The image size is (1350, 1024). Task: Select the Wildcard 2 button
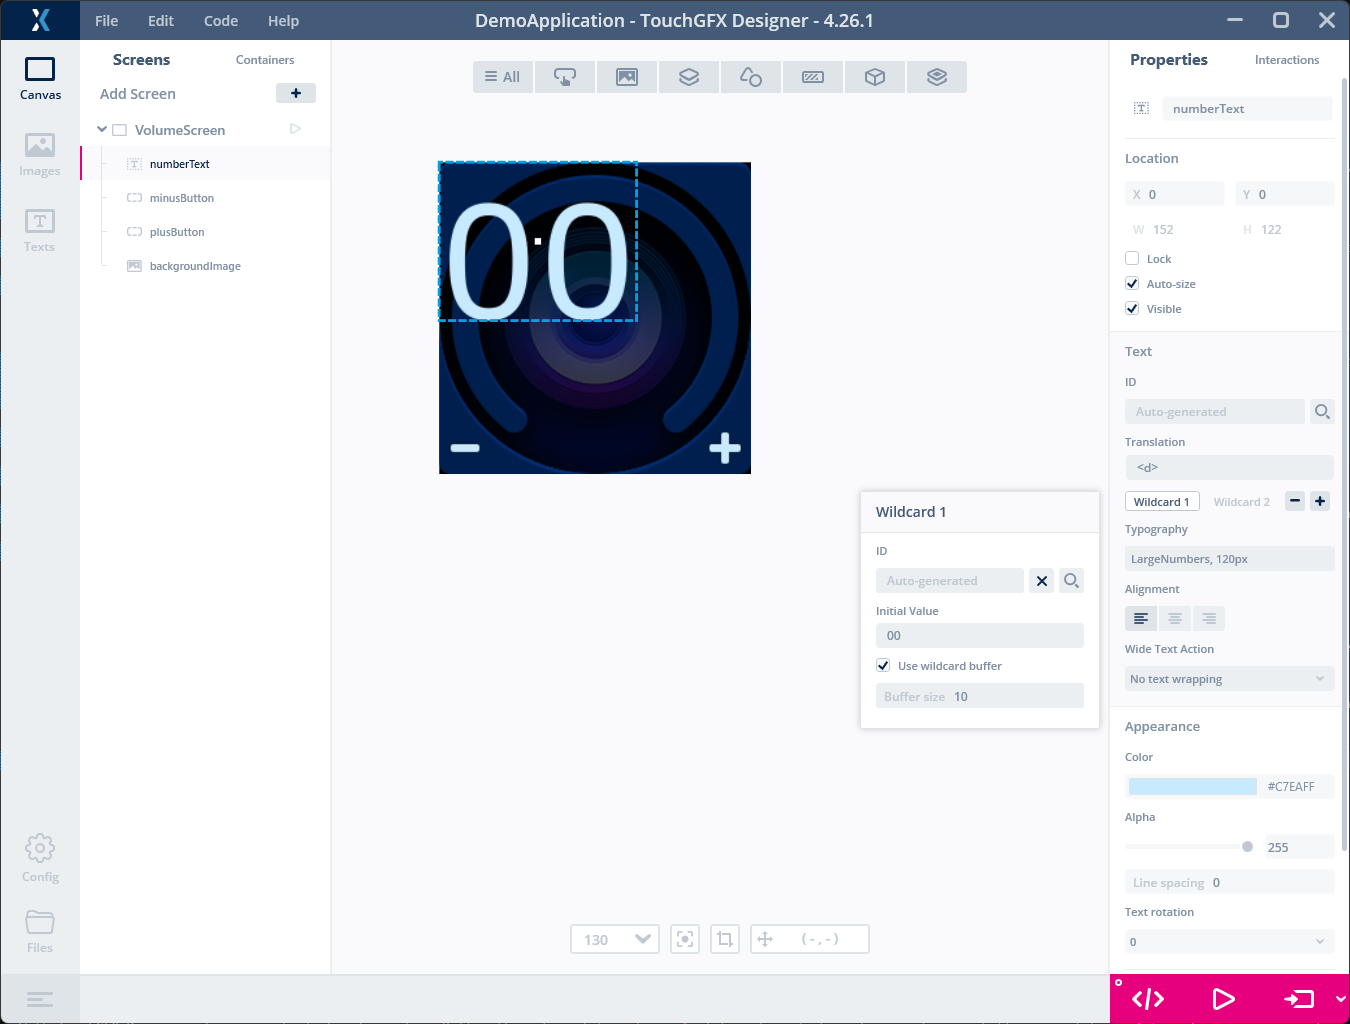click(x=1241, y=502)
